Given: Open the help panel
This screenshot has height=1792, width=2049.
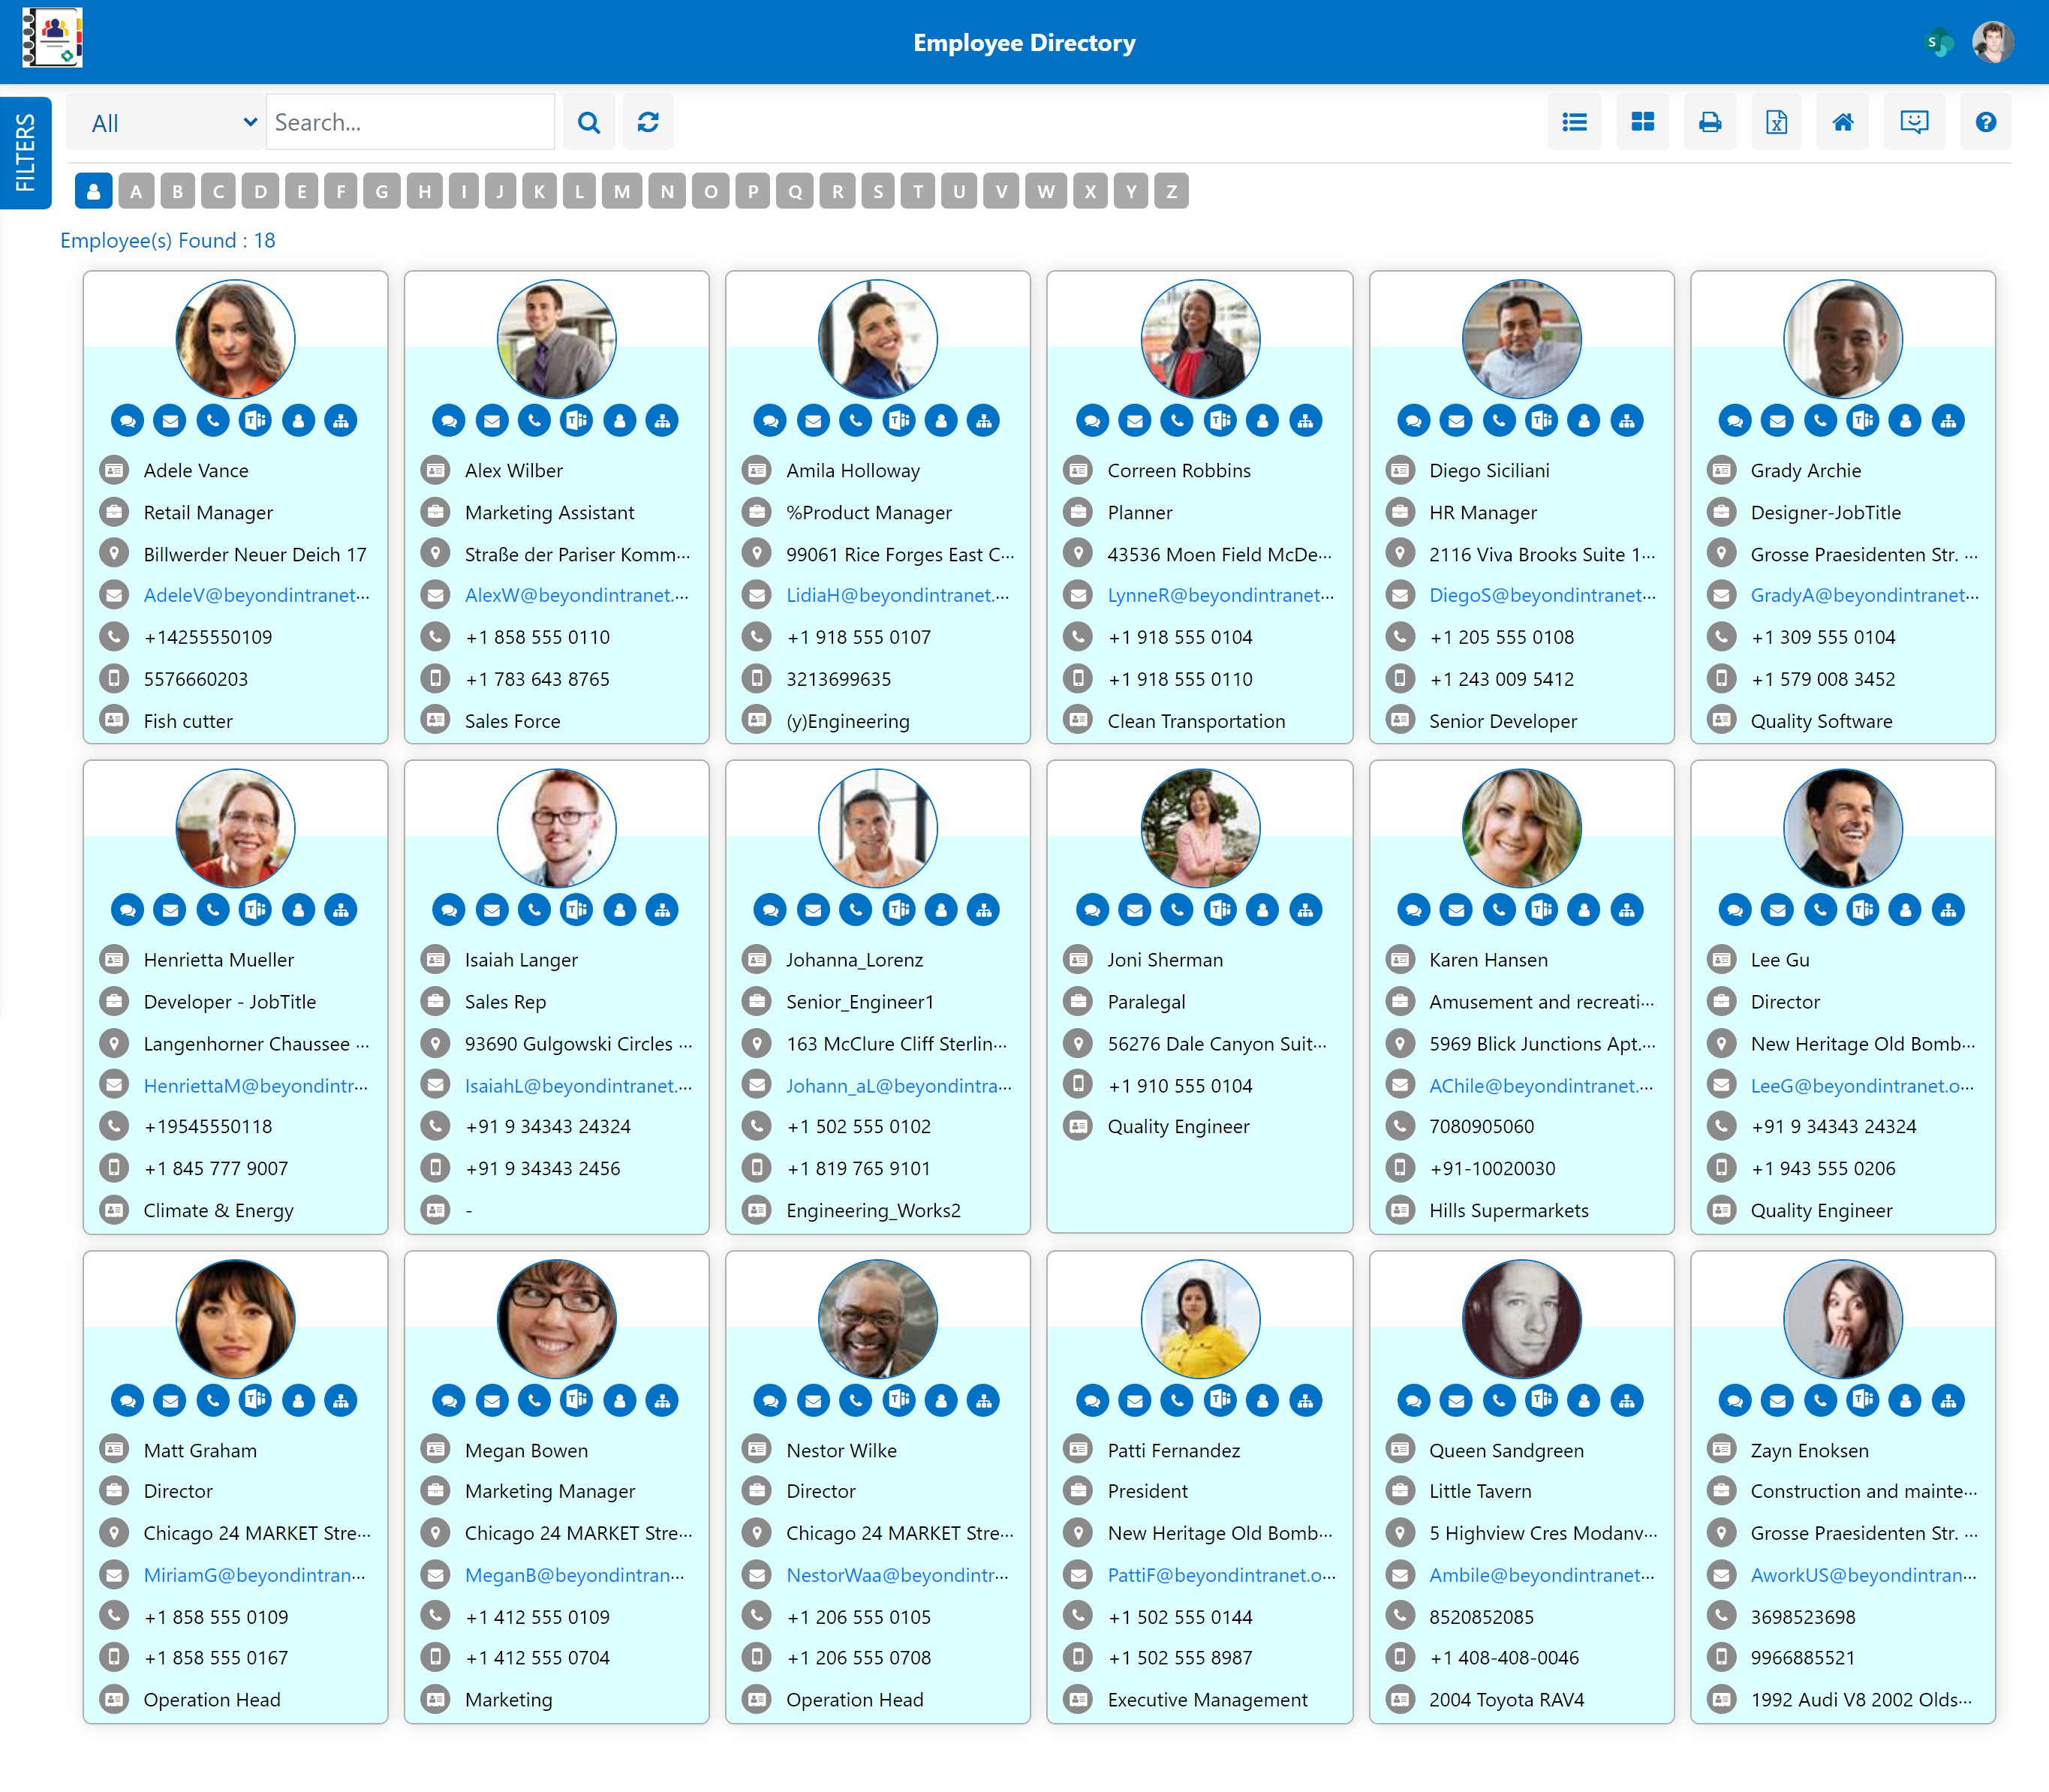Looking at the screenshot, I should 1986,121.
